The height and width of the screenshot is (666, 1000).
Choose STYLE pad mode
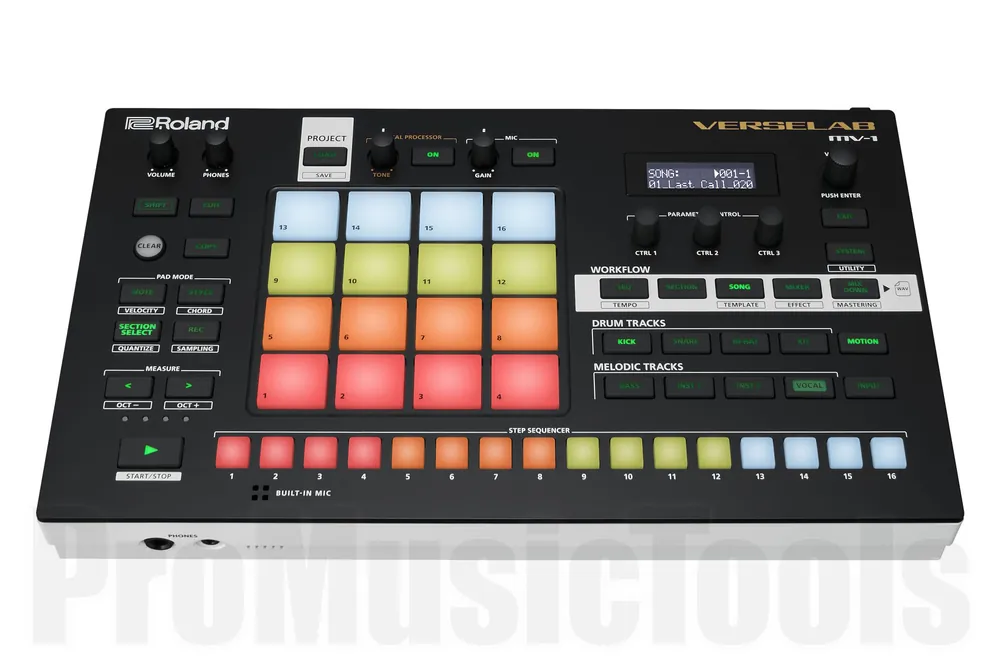201,293
